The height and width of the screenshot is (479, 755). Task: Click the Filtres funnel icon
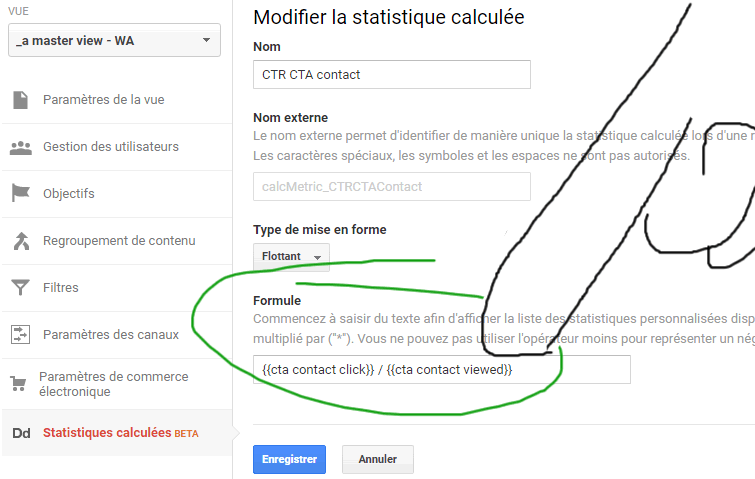[20, 288]
